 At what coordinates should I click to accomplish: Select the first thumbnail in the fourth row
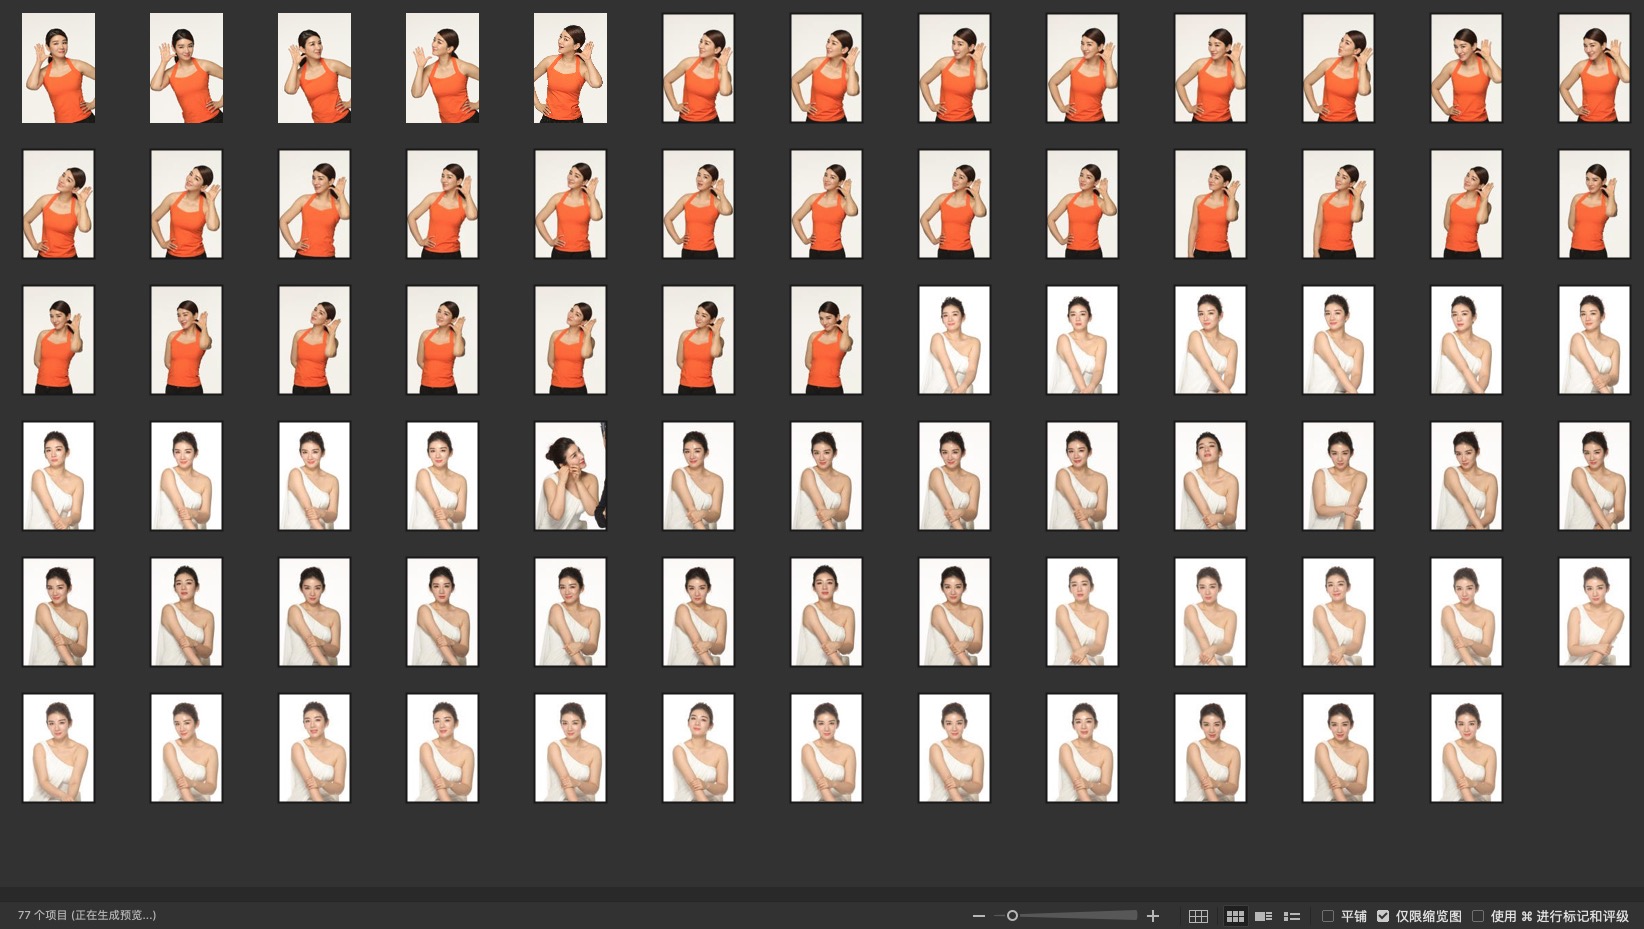click(58, 476)
